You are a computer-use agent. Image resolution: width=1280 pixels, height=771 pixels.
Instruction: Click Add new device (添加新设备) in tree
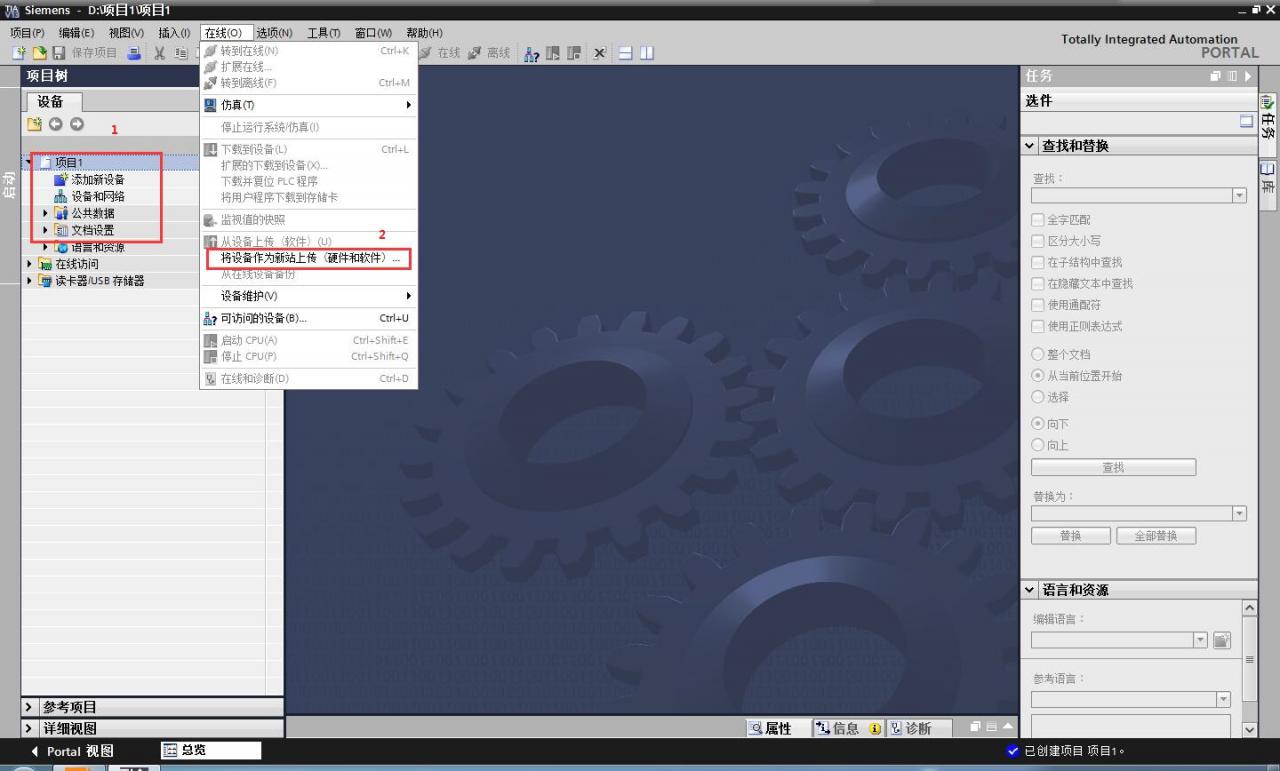click(98, 179)
